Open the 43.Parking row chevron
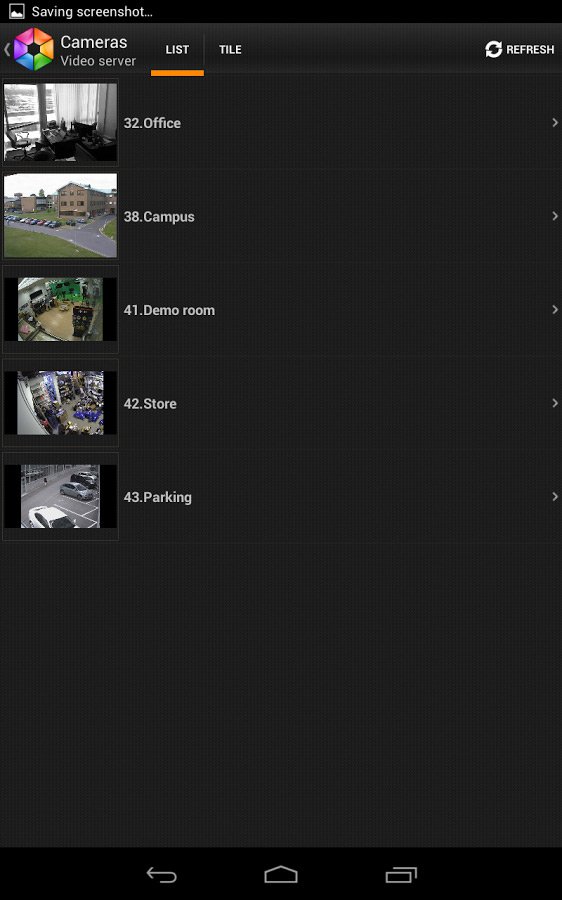562x900 pixels. pyautogui.click(x=555, y=496)
